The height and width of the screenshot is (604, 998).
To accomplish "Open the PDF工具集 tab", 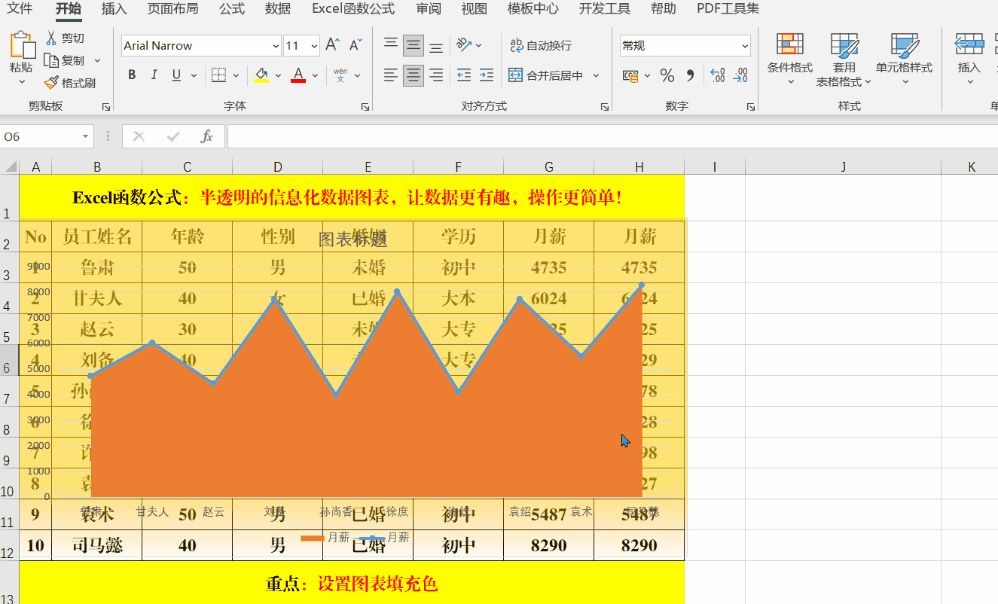I will point(727,9).
